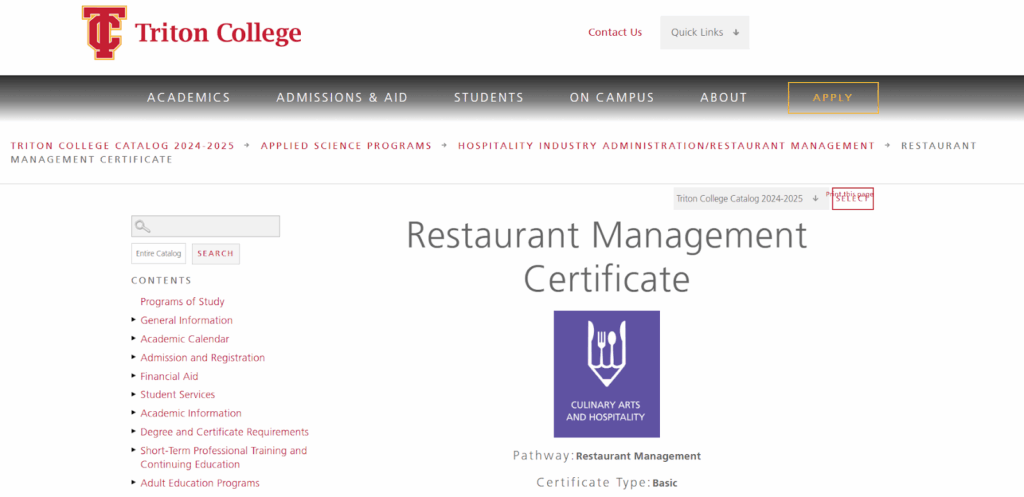
Task: Open the About menu
Action: pyautogui.click(x=724, y=98)
